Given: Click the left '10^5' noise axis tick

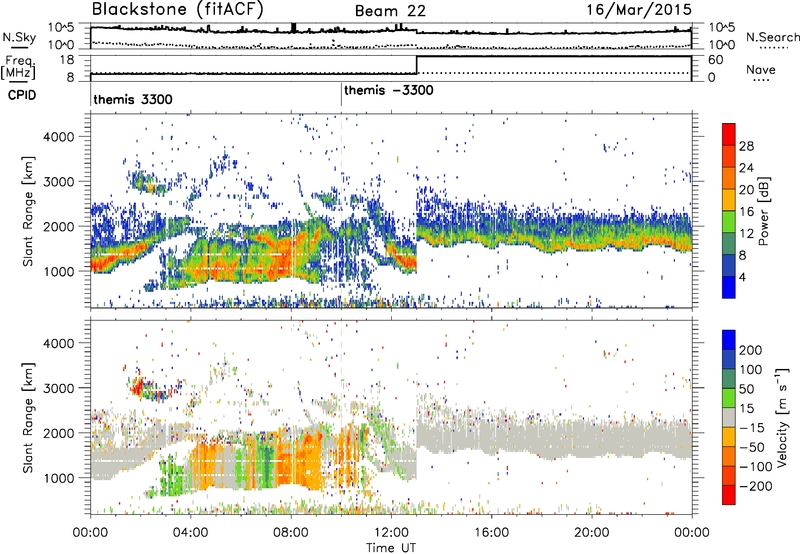Looking at the screenshot, I should [x=61, y=28].
